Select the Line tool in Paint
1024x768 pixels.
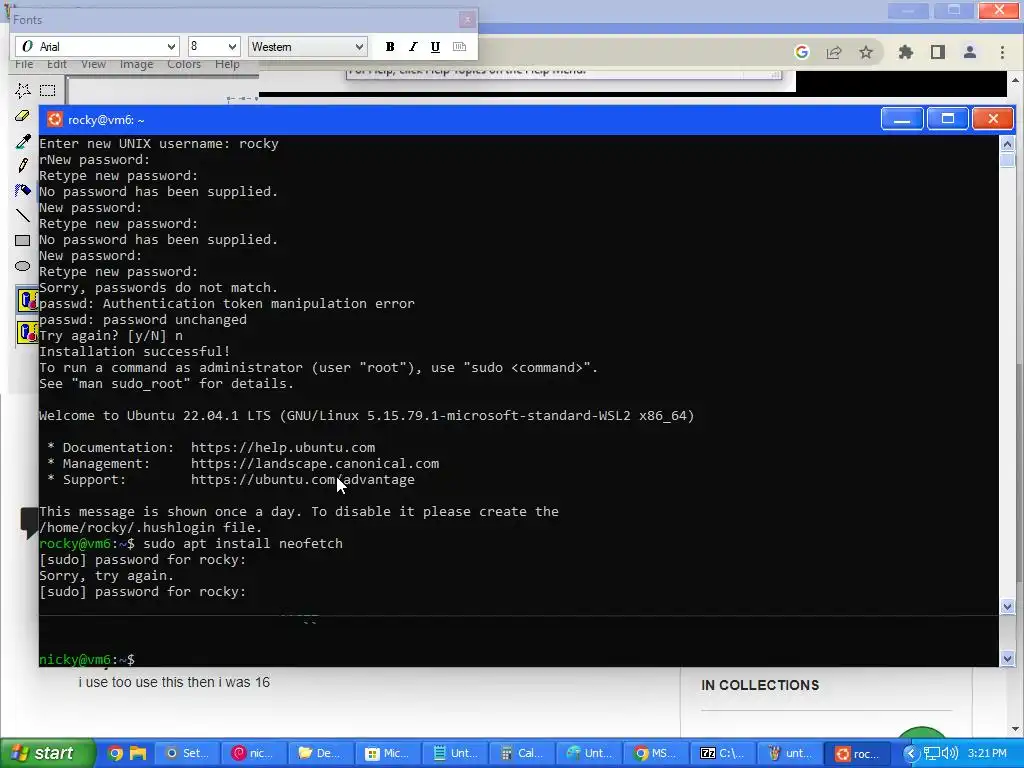tap(23, 215)
